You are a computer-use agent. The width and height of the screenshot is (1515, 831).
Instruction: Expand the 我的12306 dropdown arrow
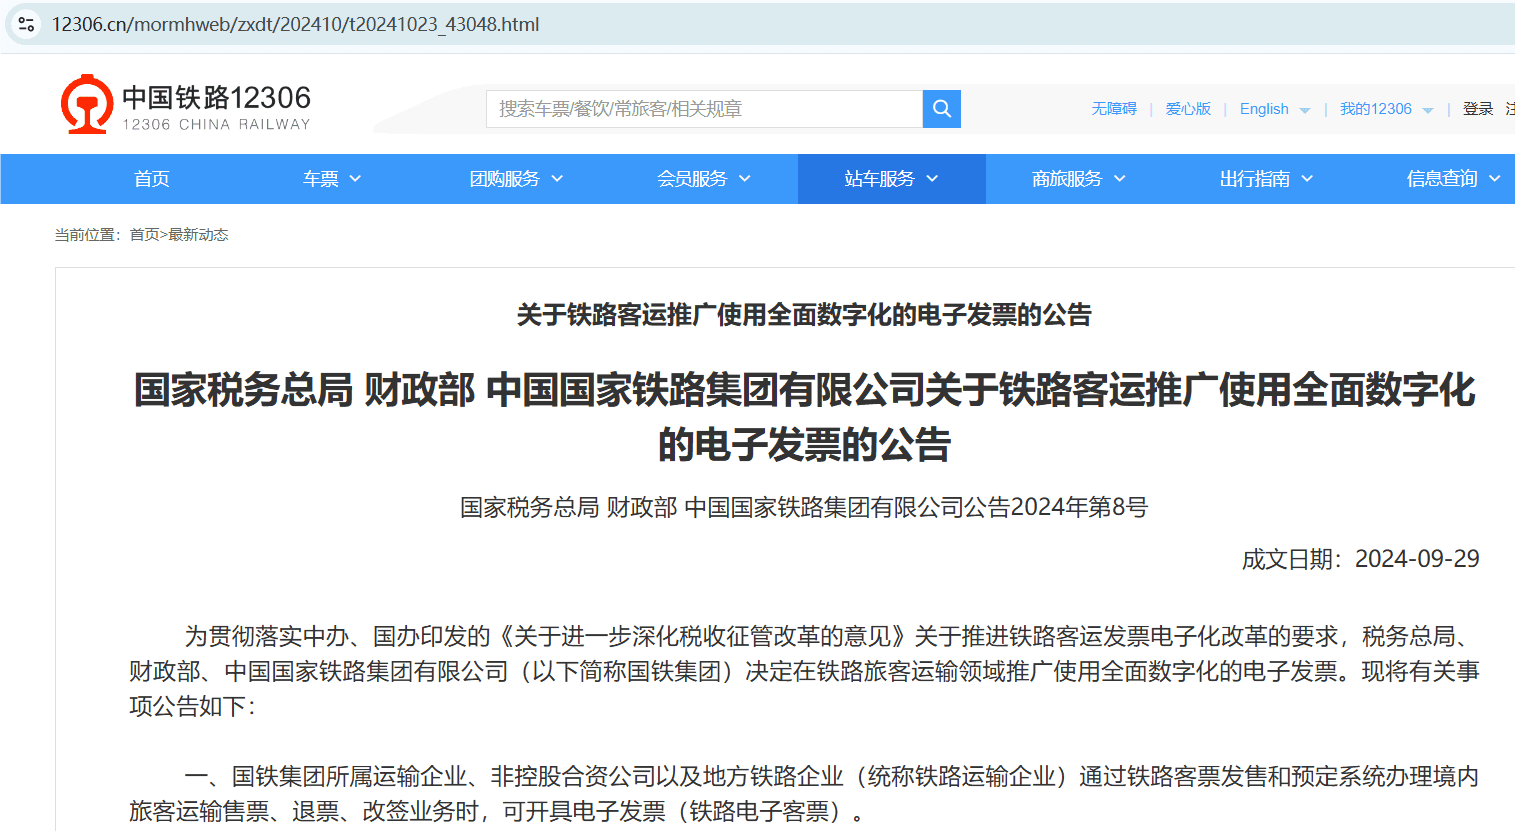click(1428, 110)
